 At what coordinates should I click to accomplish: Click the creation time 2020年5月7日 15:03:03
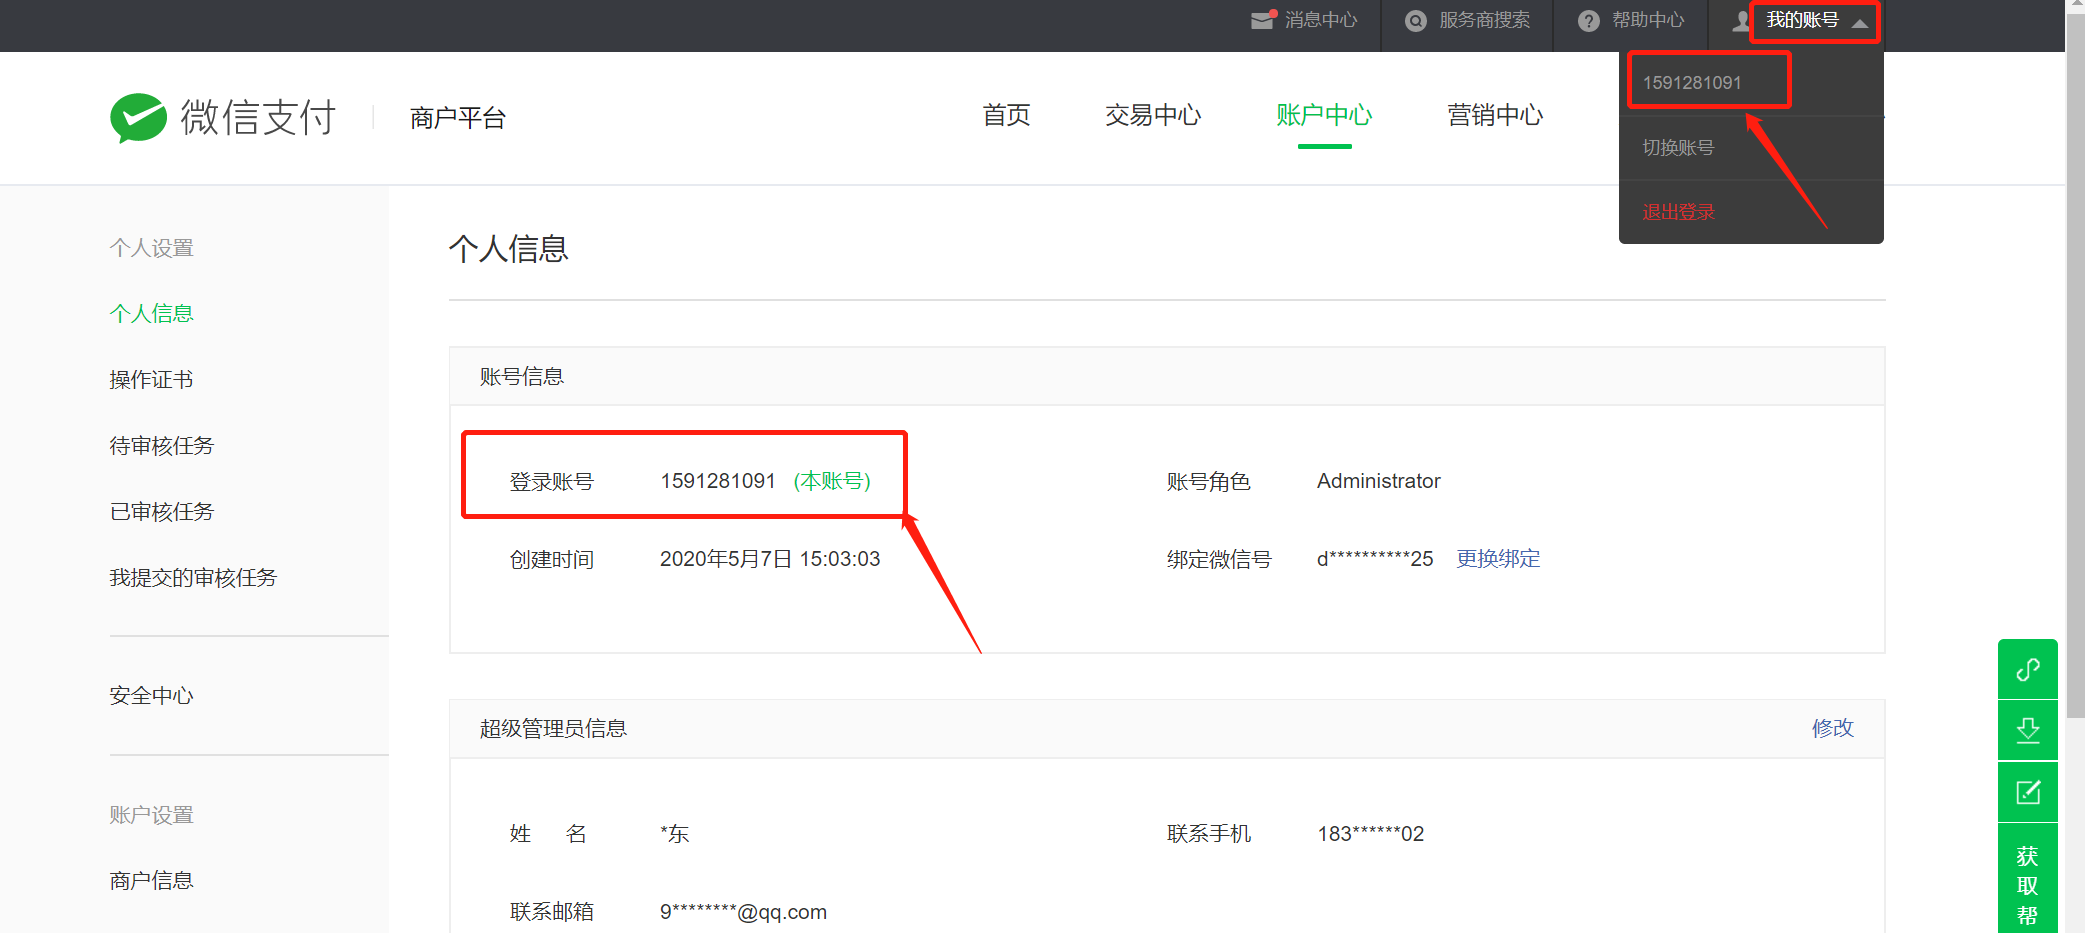point(770,559)
